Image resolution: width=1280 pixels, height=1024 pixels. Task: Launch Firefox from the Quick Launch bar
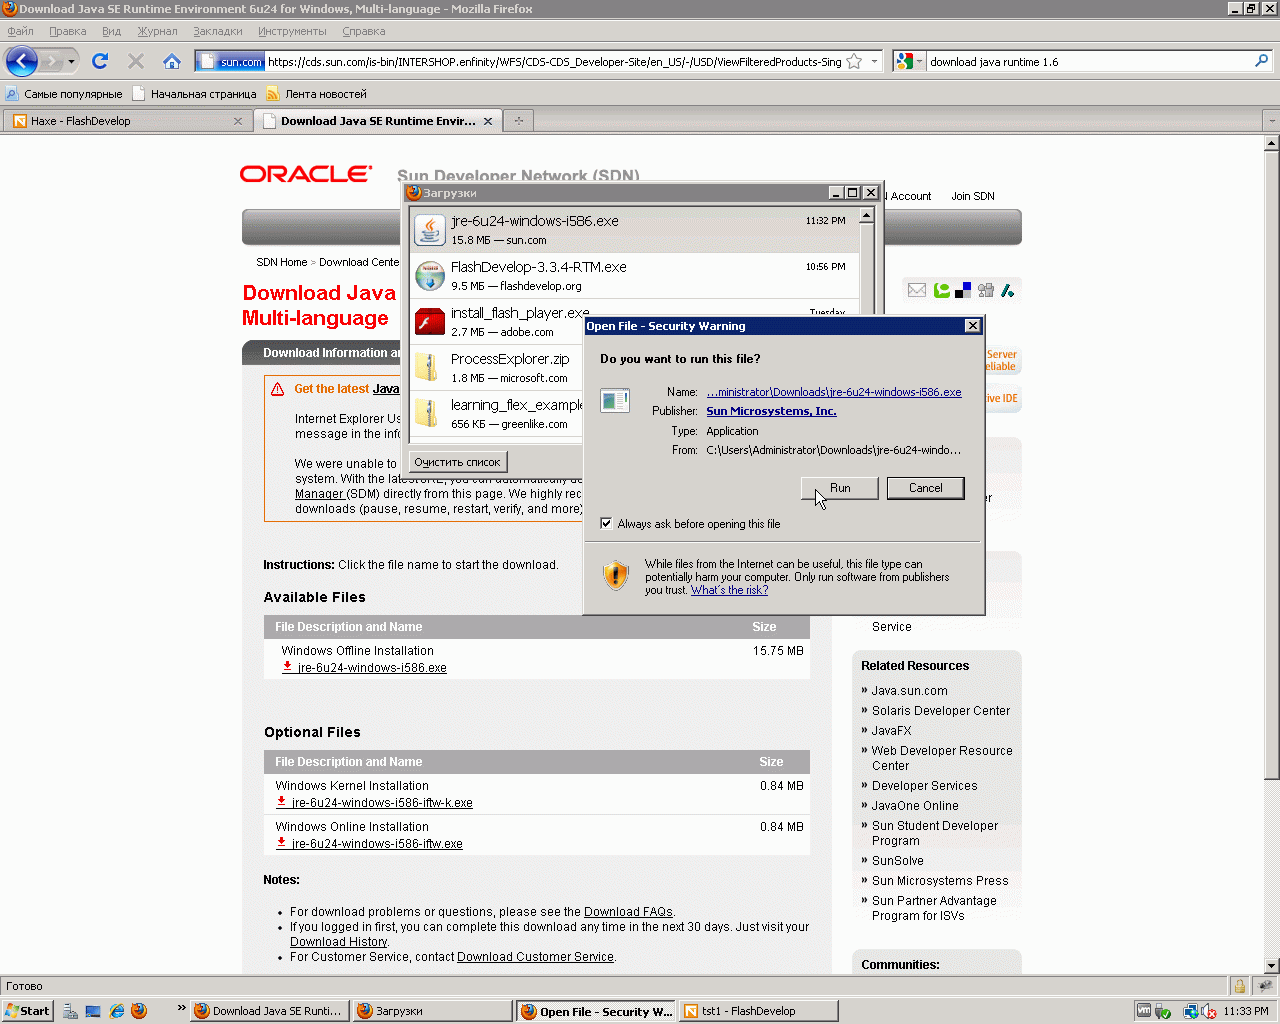coord(139,1011)
